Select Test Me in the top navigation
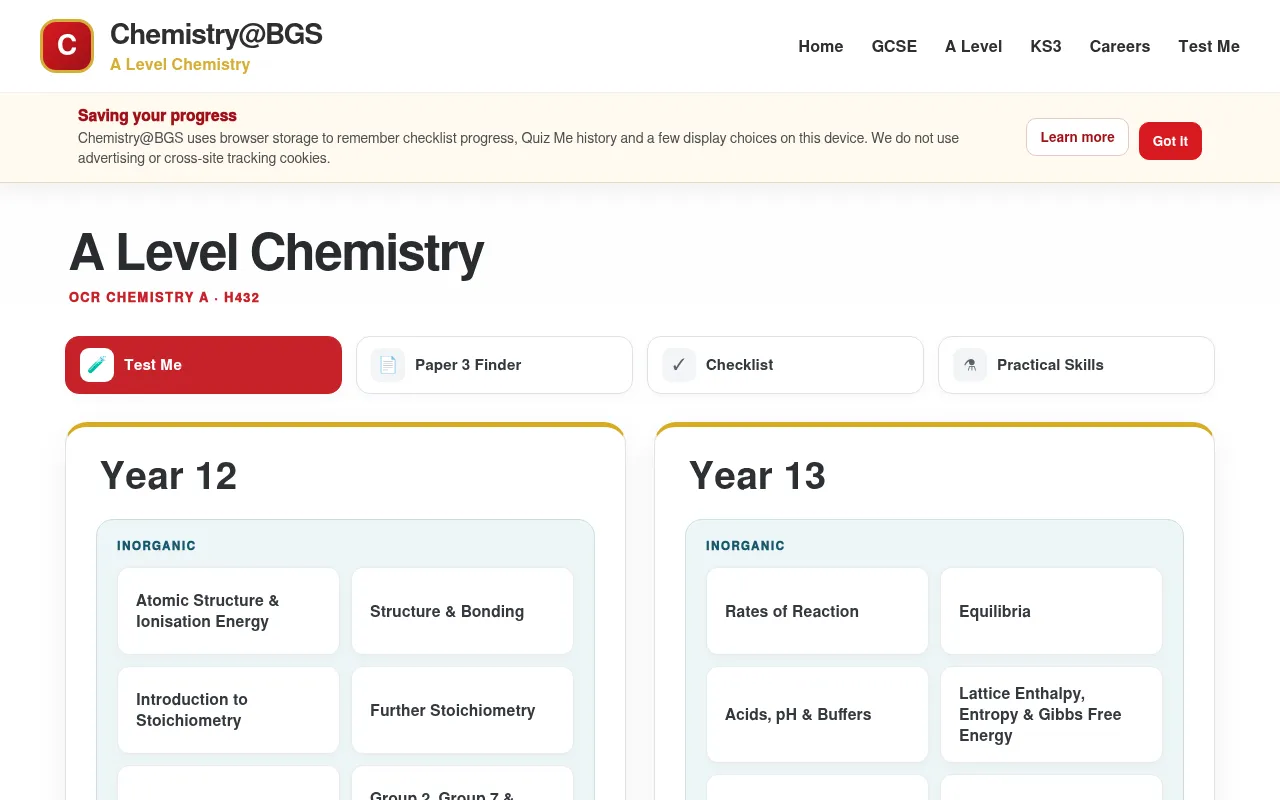 pos(1209,46)
